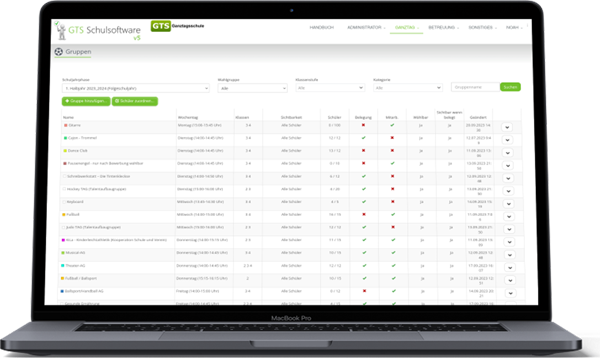The image size is (600, 360).
Task: Open the BETREUUNG menu
Action: click(x=443, y=28)
